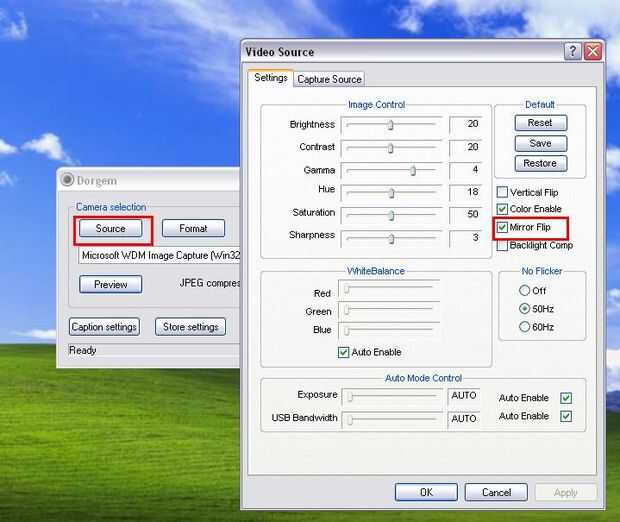Toggle the Color Enable checkbox
This screenshot has height=522, width=620.
(x=502, y=209)
